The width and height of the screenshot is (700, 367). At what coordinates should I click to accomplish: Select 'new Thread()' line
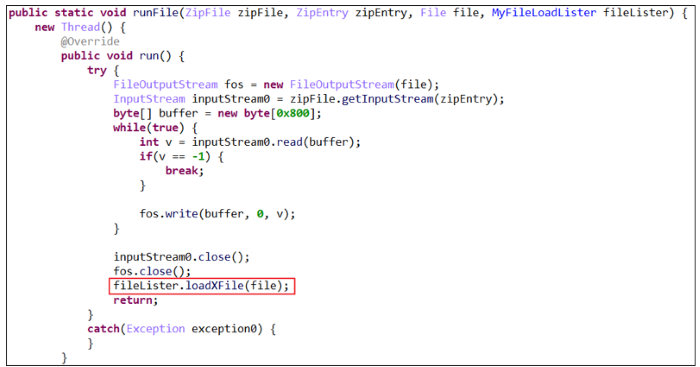pos(80,27)
